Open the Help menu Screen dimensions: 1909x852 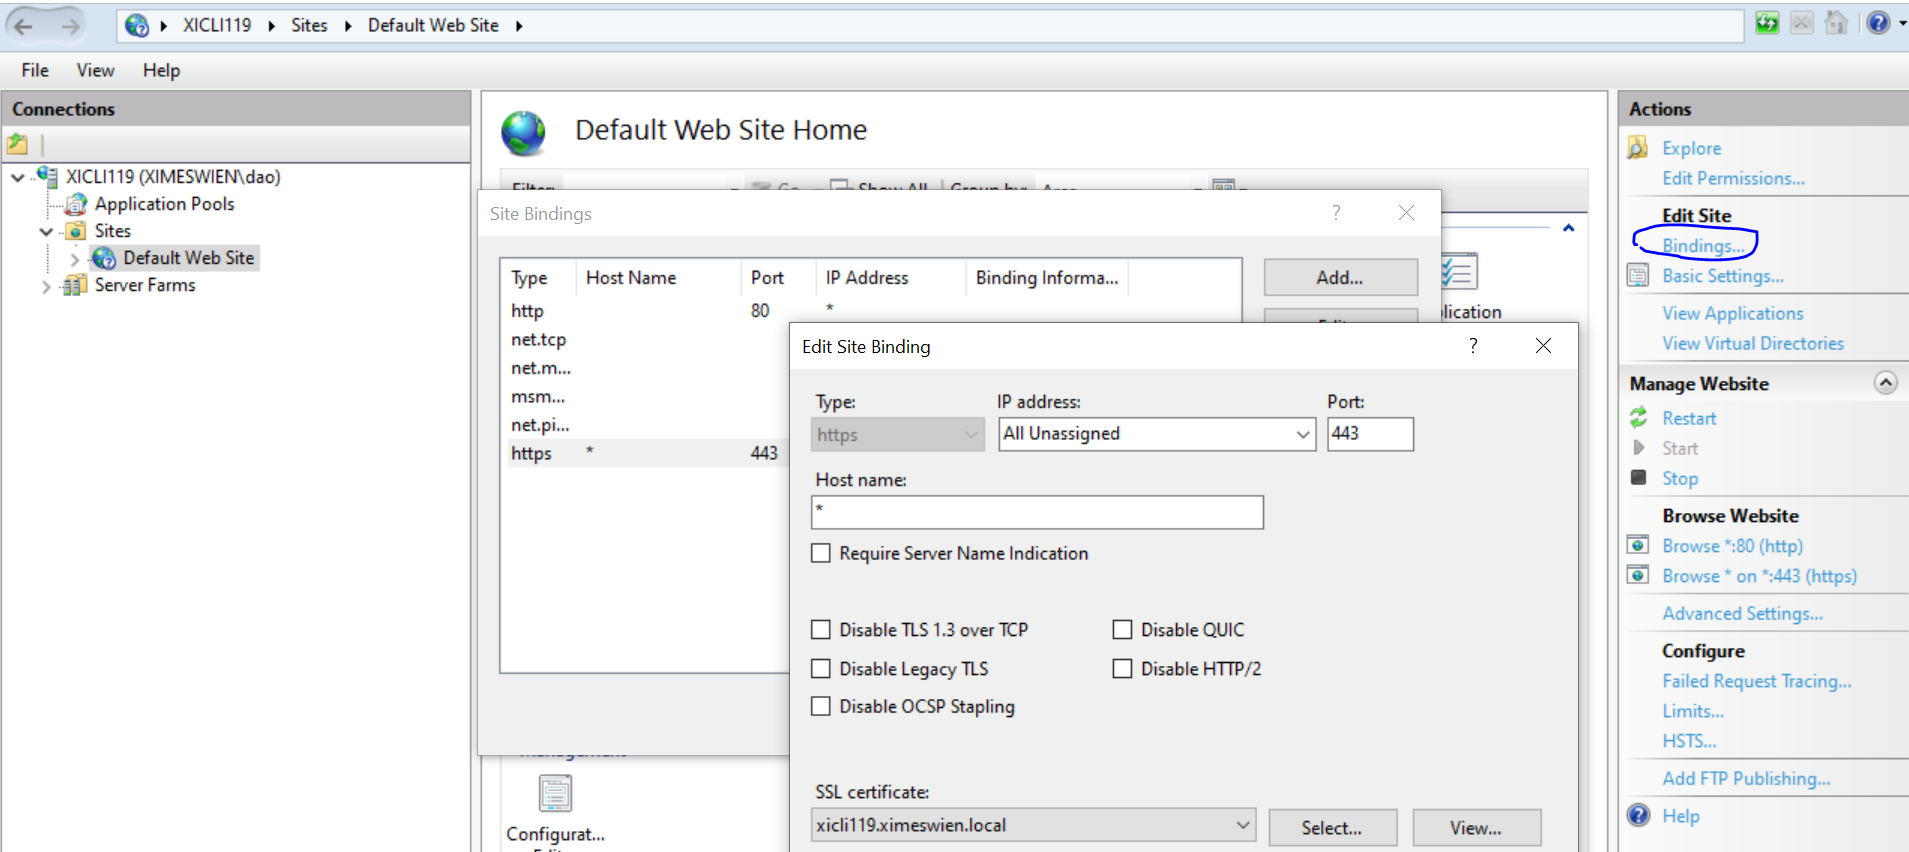pyautogui.click(x=161, y=70)
